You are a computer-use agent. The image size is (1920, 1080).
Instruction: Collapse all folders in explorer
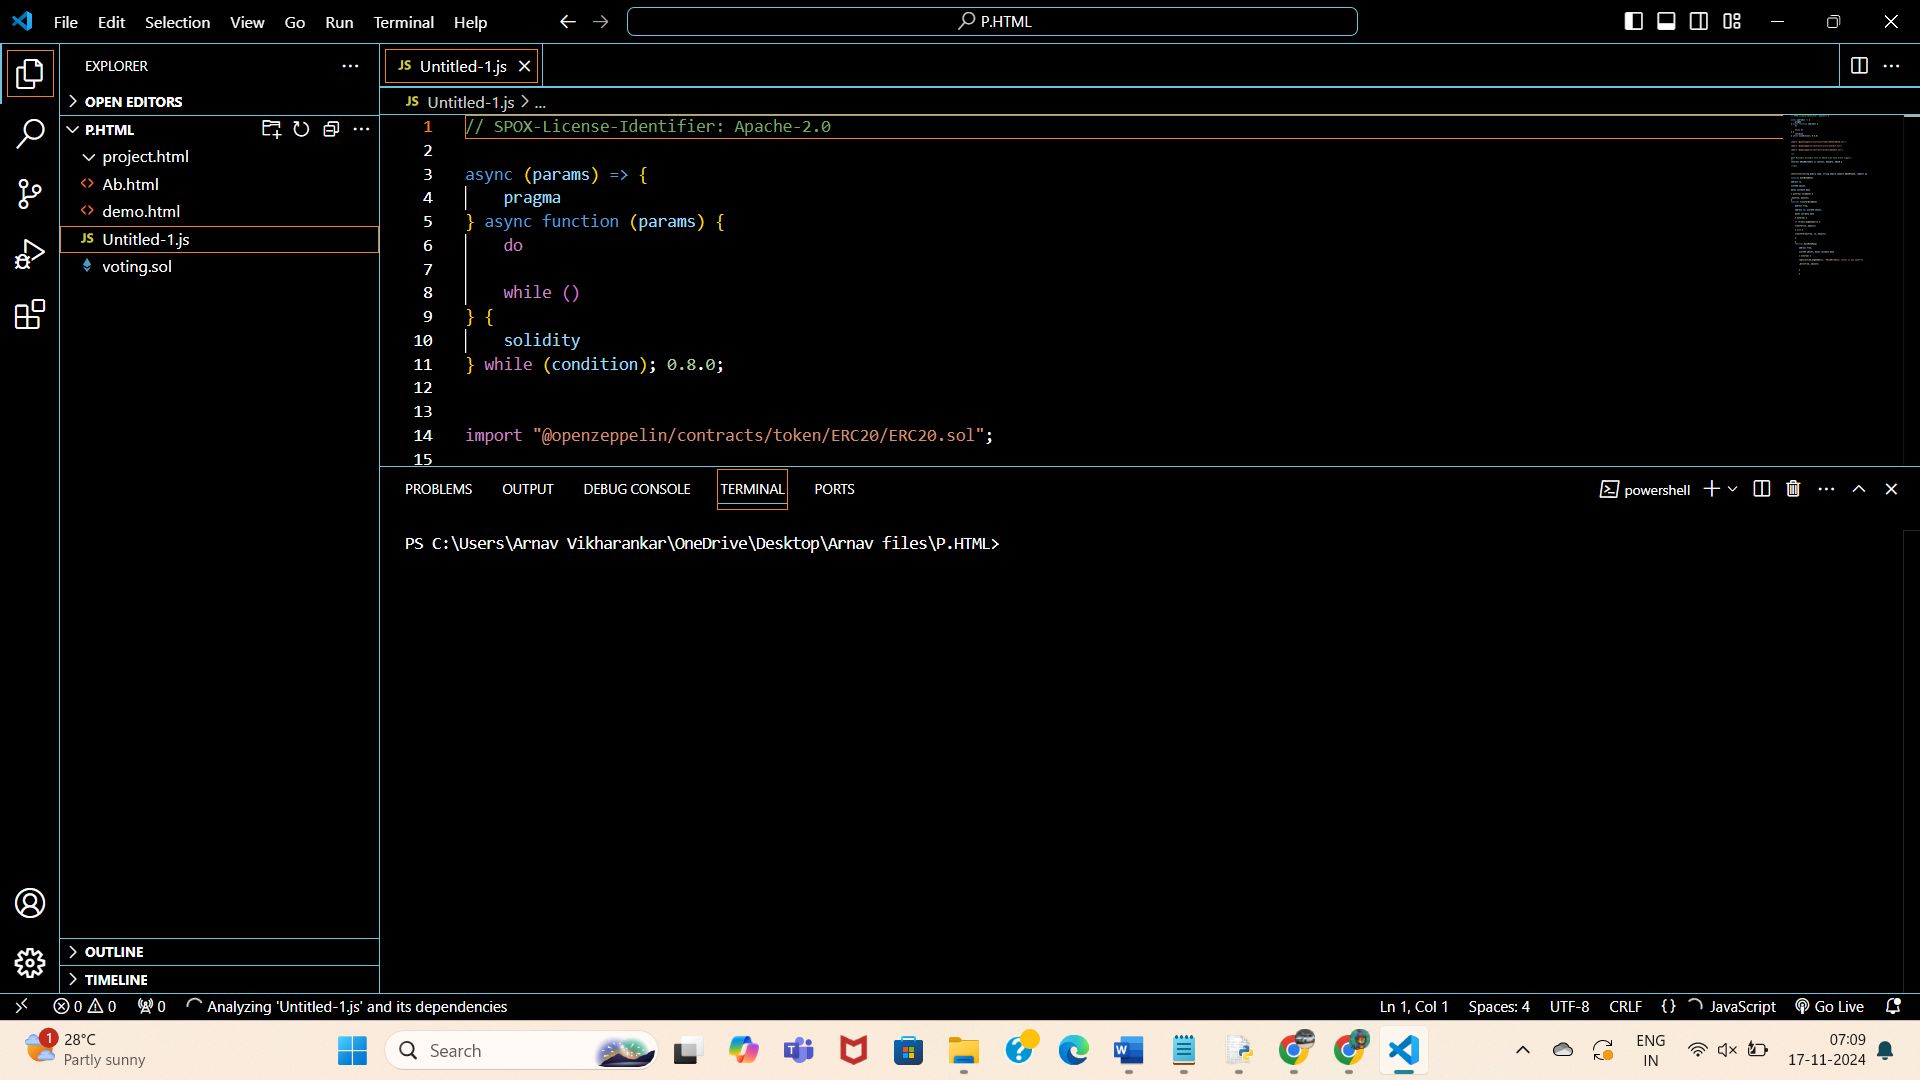[x=331, y=129]
